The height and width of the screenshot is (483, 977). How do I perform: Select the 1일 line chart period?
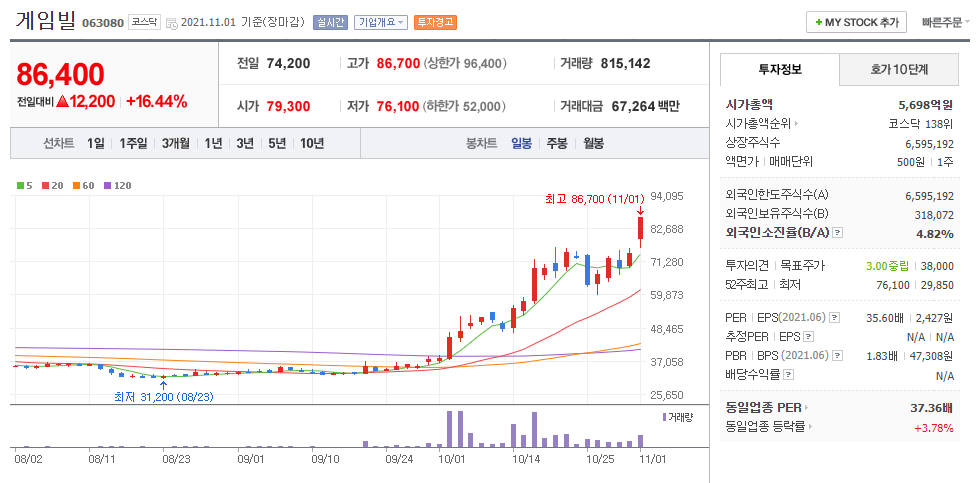coord(96,143)
